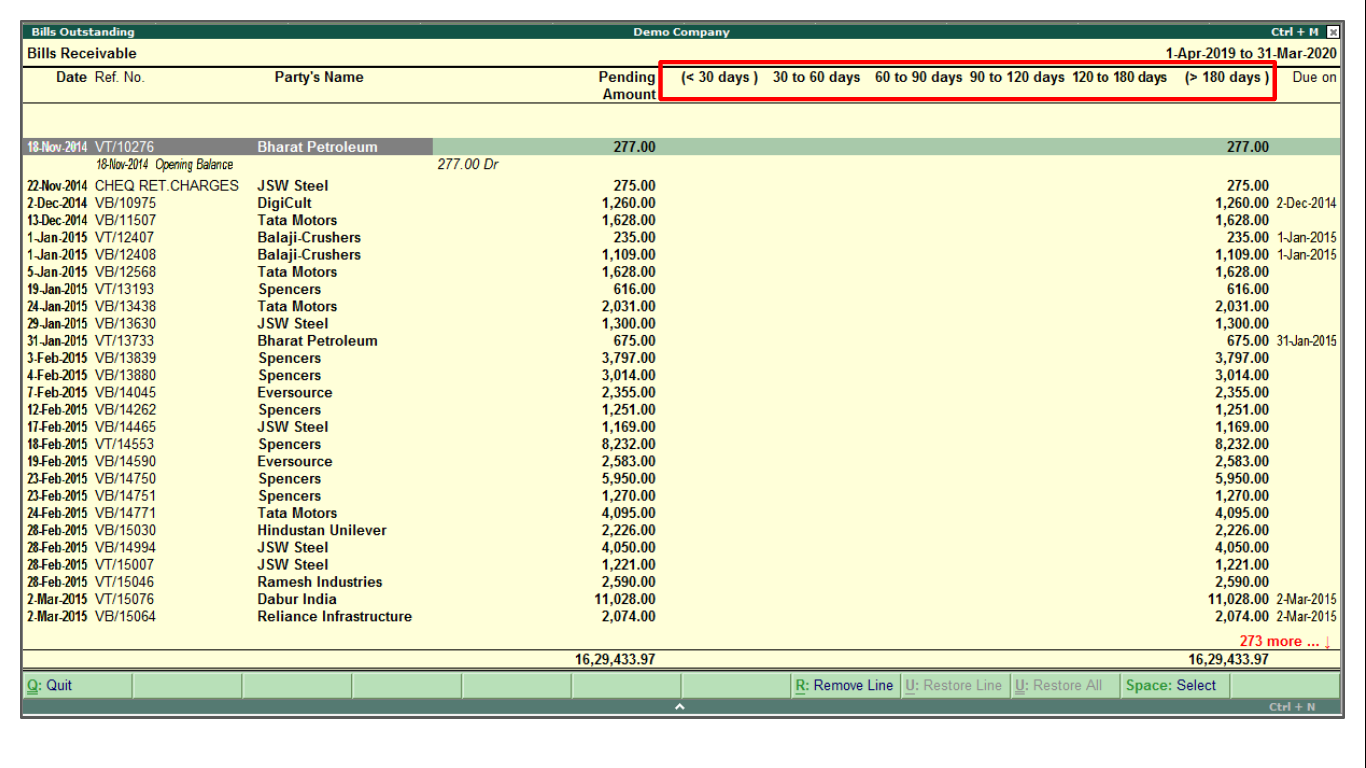
Task: Select the Spencers VB/13880 bill
Action: point(681,376)
